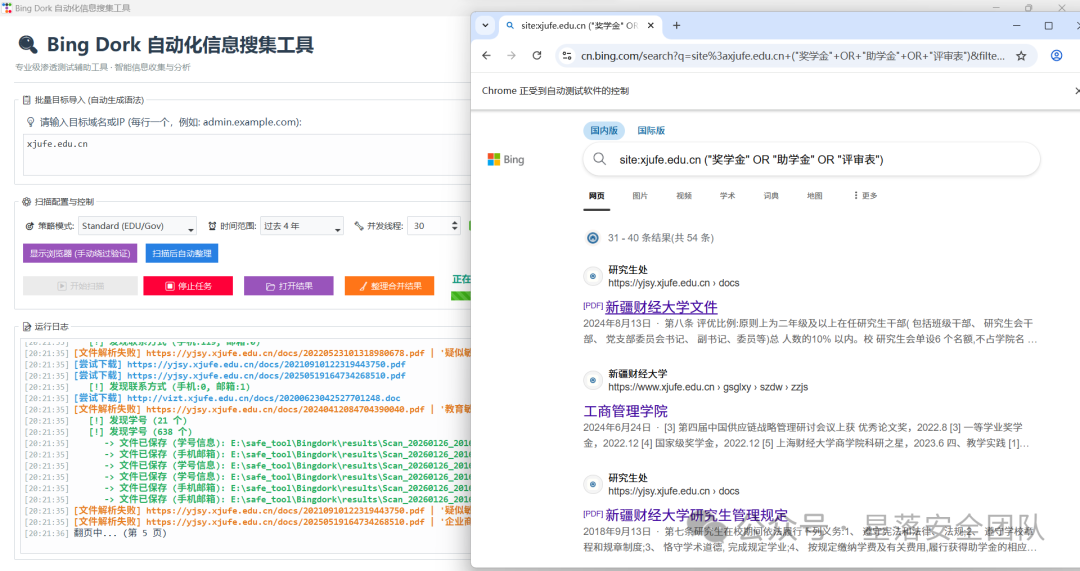The image size is (1080, 571).
Task: Click the Bing logo in browser
Action: (x=506, y=160)
